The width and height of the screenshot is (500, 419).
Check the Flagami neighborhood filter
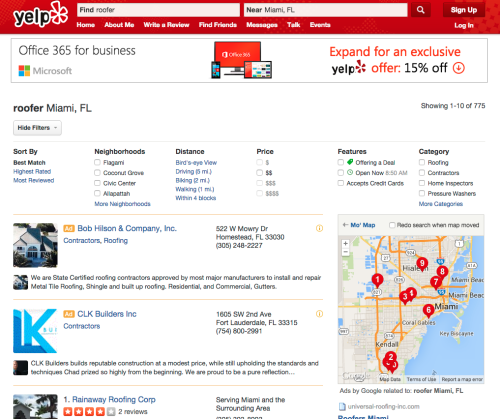[x=97, y=162]
